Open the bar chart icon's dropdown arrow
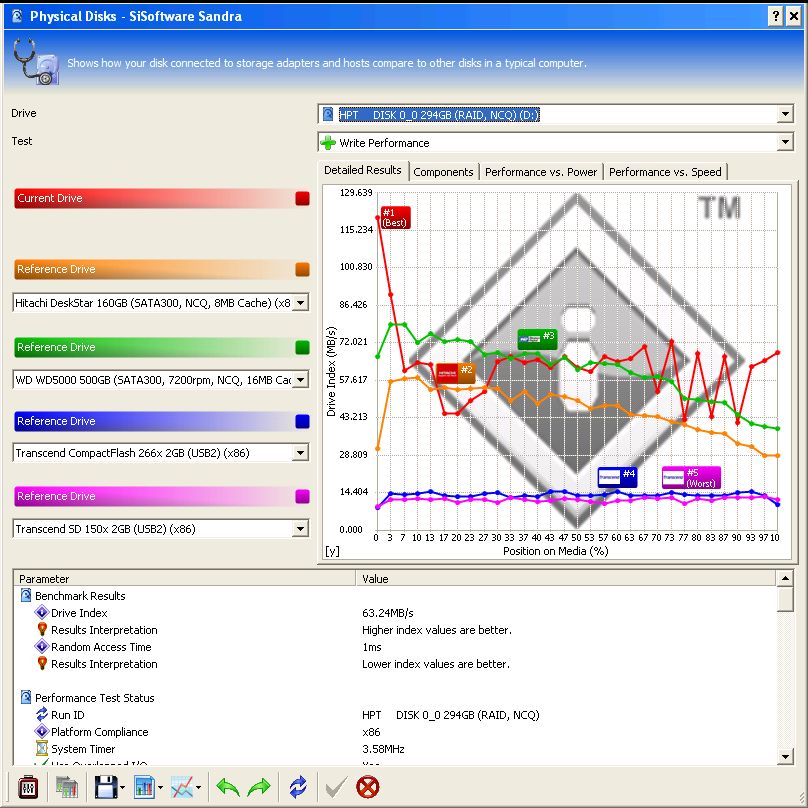Viewport: 808px width, 808px height. point(160,787)
